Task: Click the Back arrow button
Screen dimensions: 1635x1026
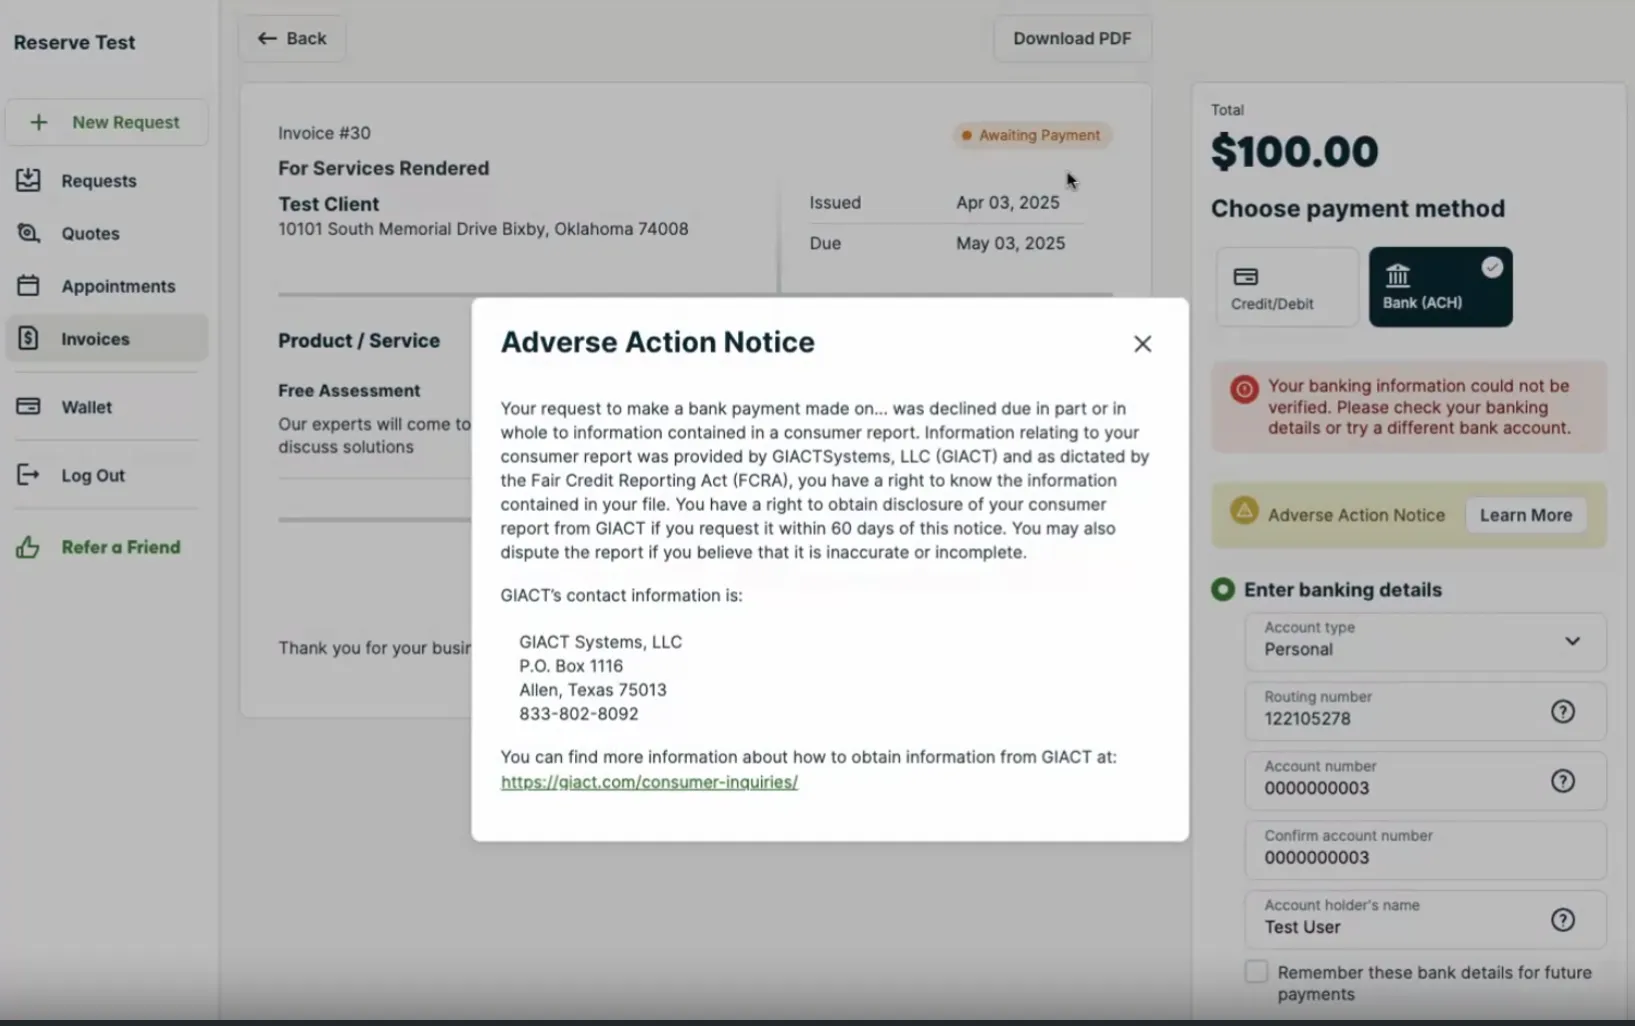Action: point(292,39)
